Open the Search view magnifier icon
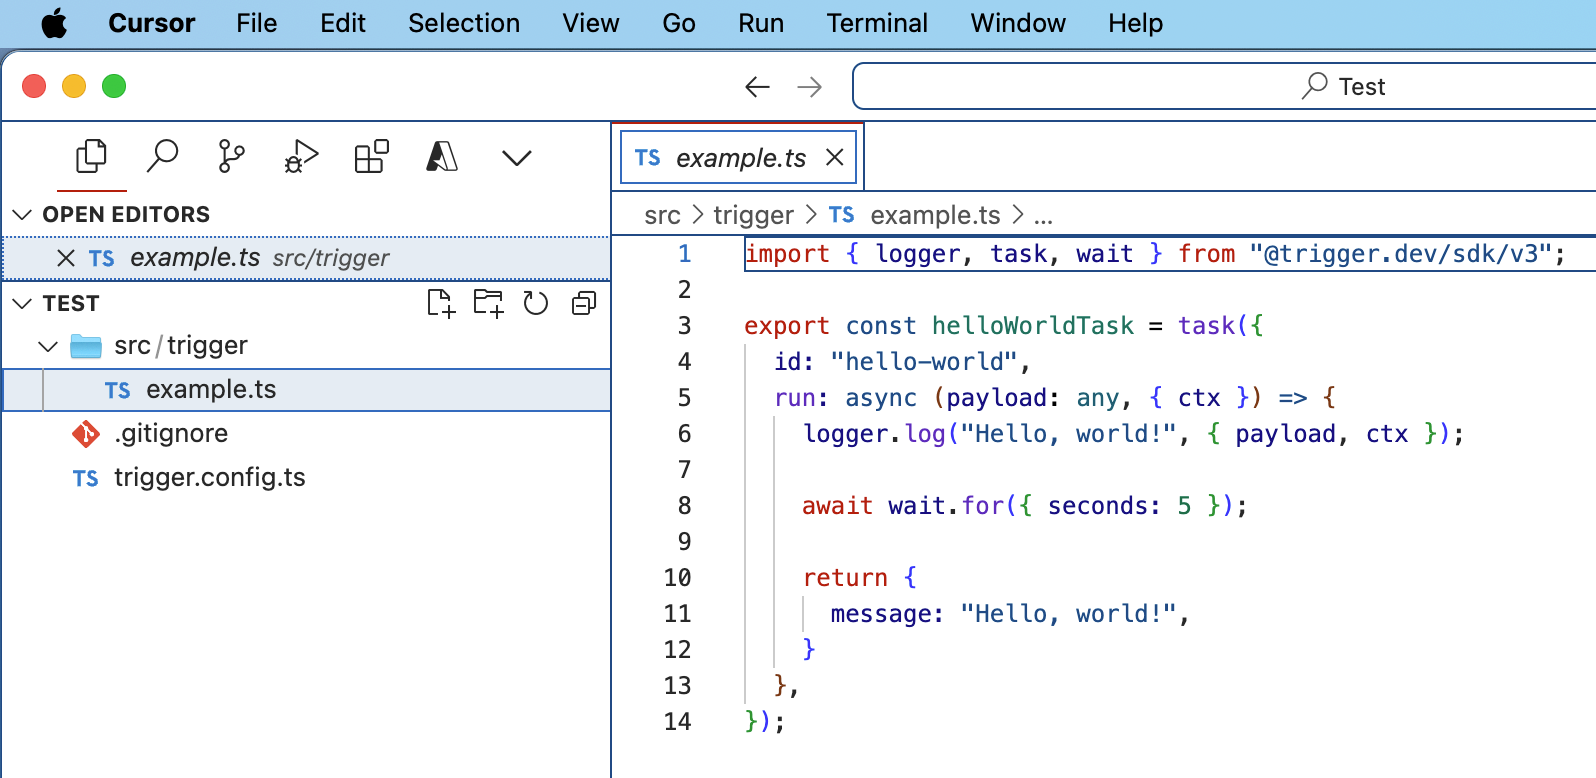 162,156
